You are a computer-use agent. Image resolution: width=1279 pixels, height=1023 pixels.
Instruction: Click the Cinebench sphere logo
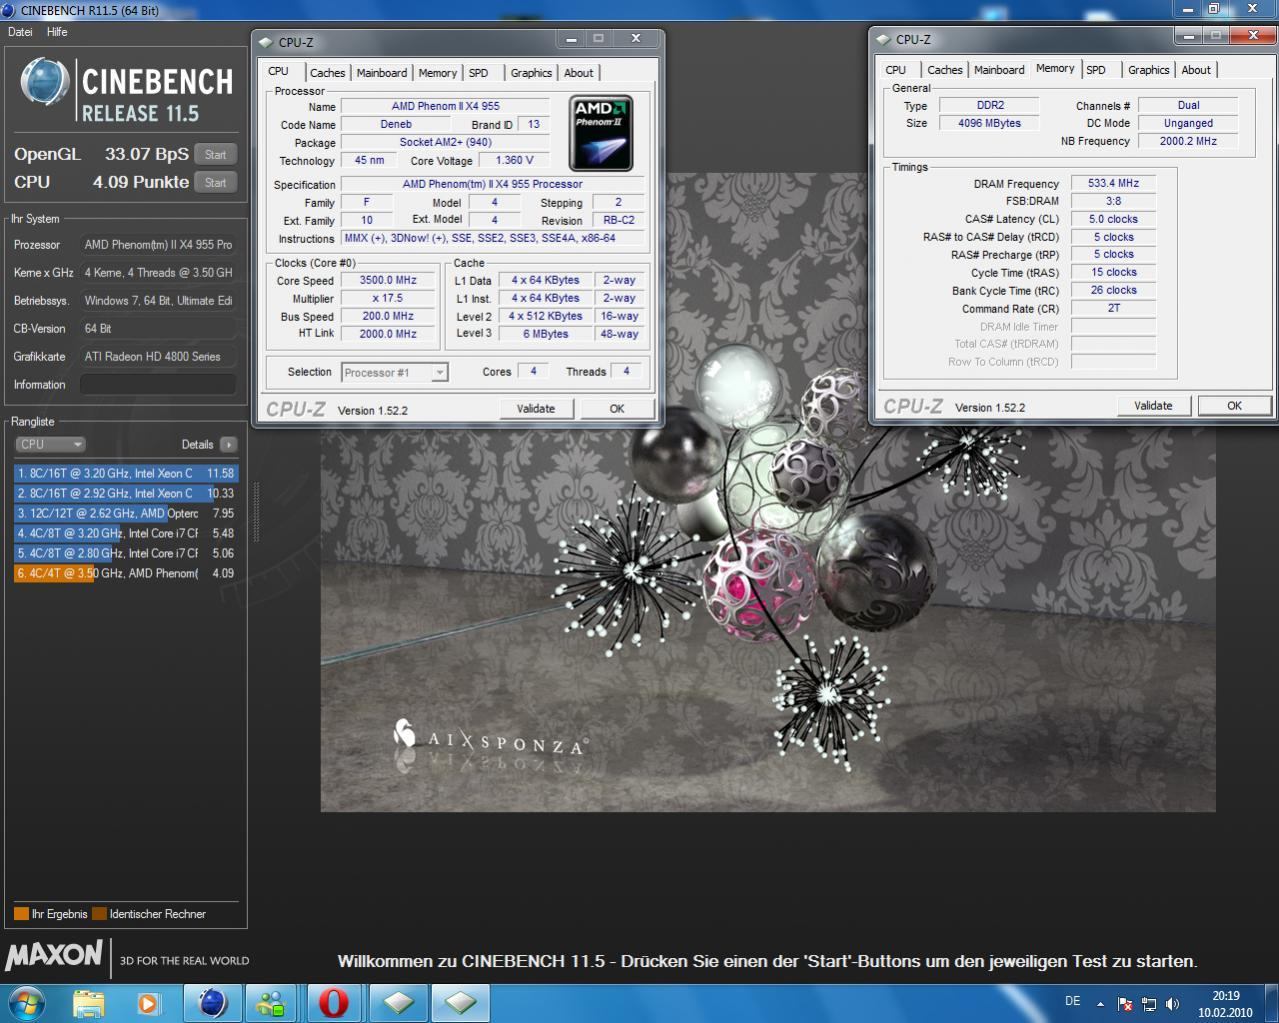click(46, 82)
